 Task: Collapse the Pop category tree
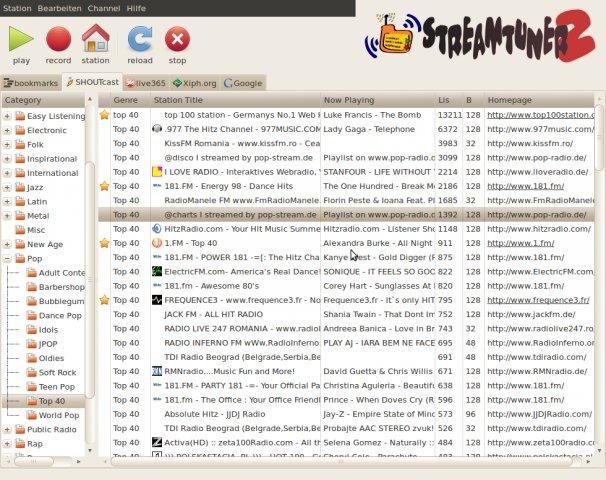[x=7, y=258]
